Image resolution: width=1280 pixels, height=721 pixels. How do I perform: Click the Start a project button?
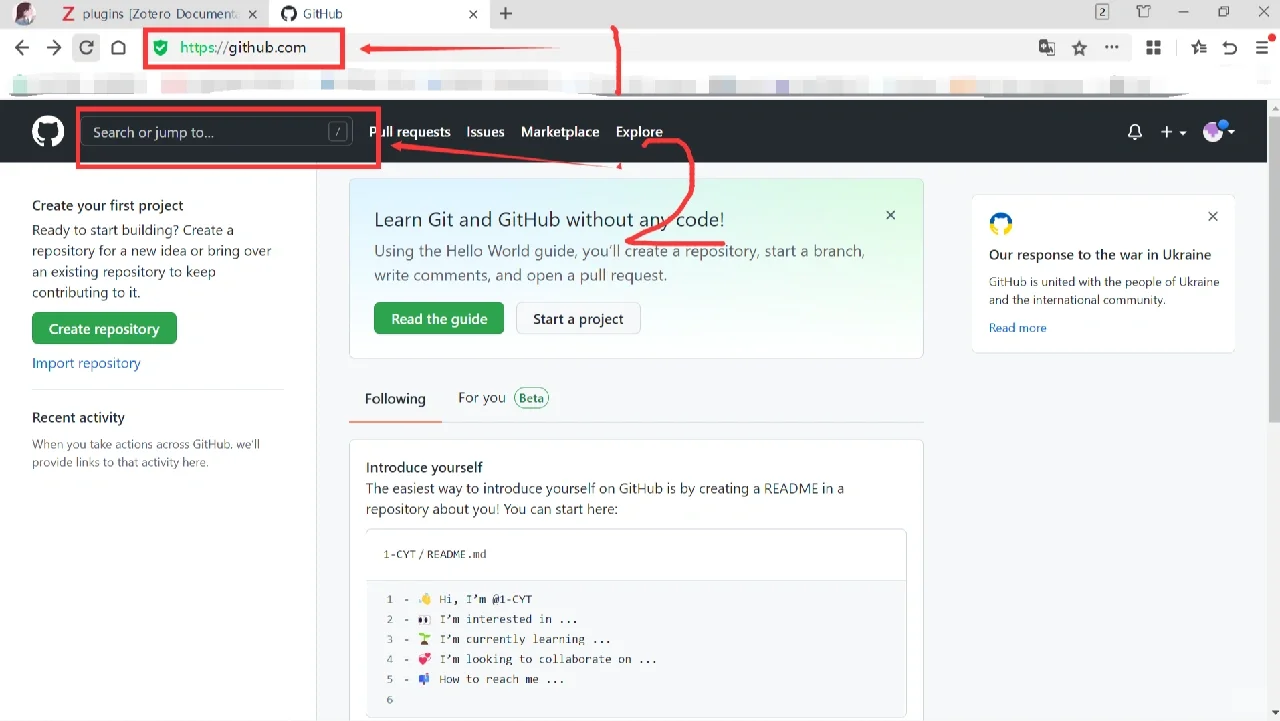point(578,319)
